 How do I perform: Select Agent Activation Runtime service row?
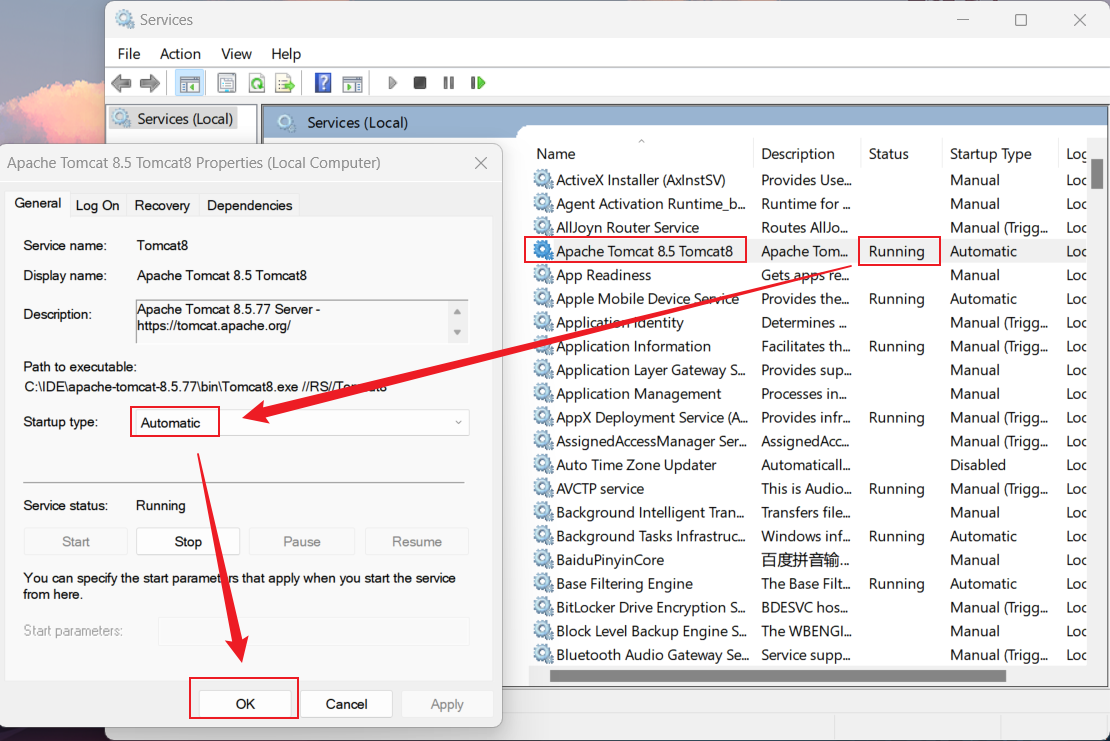tap(811, 204)
